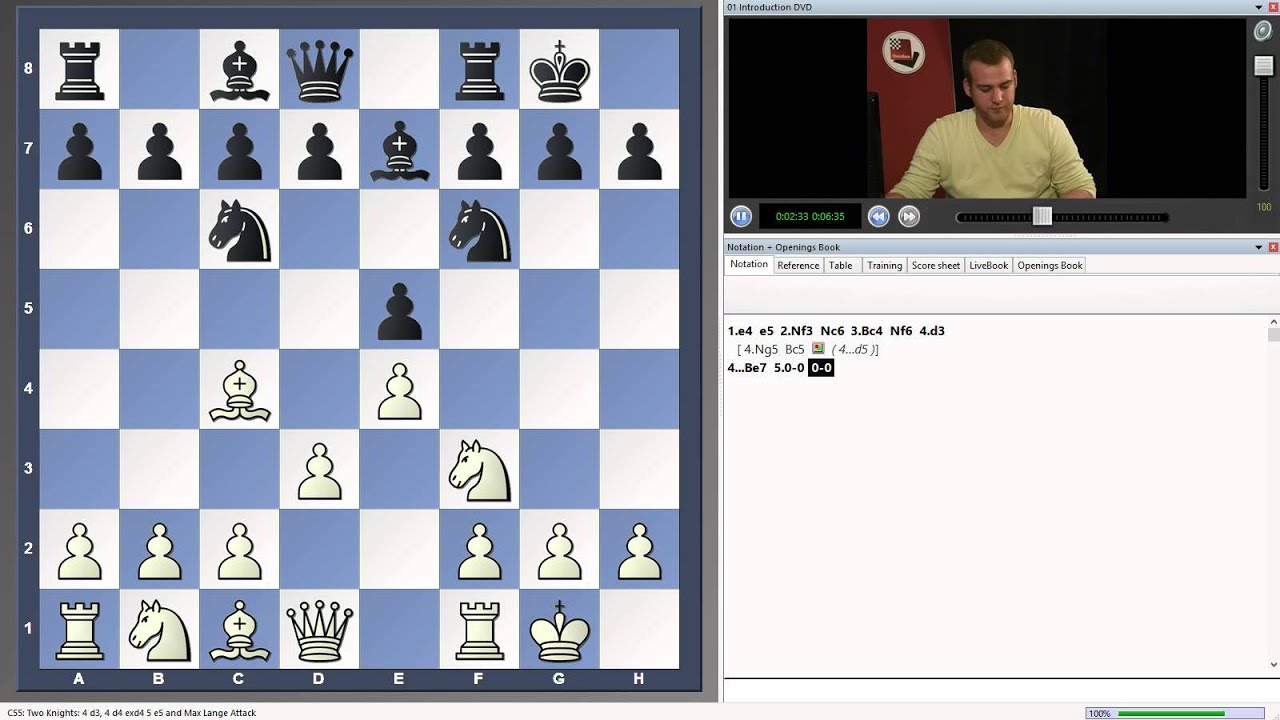The height and width of the screenshot is (720, 1280).
Task: Move the video seek bar handle
Action: tap(1042, 216)
